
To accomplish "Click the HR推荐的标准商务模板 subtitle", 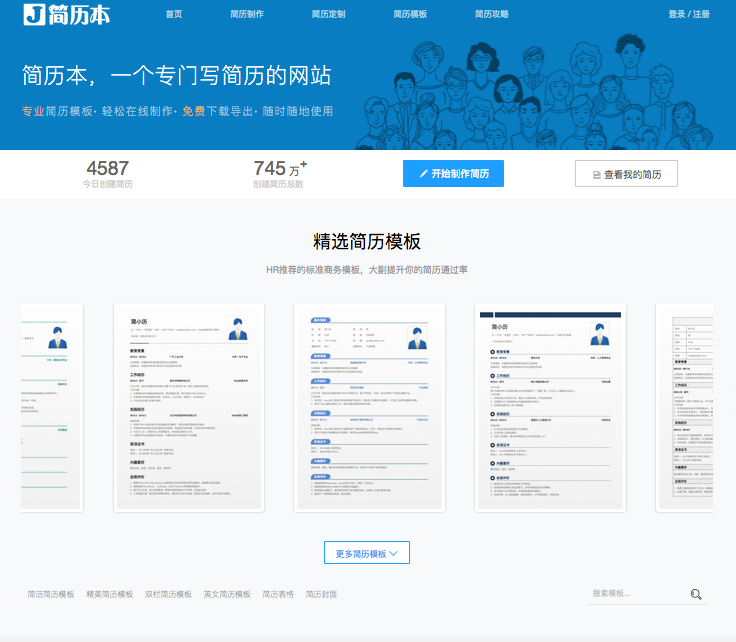I will [367, 270].
